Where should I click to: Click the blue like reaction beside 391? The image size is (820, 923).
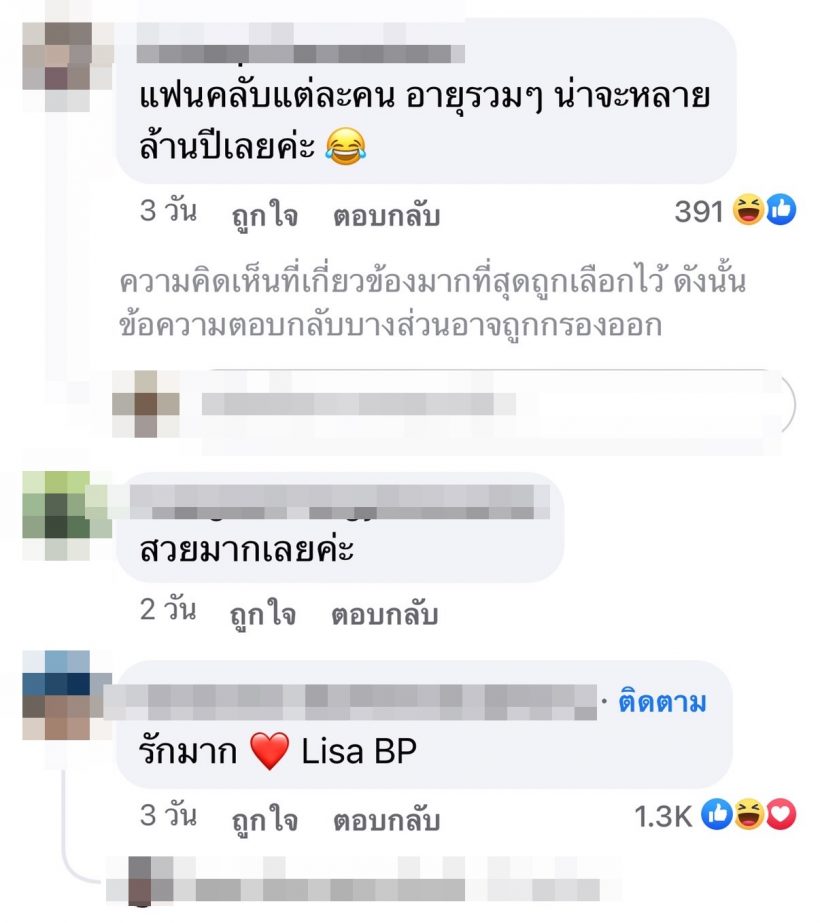tap(781, 210)
